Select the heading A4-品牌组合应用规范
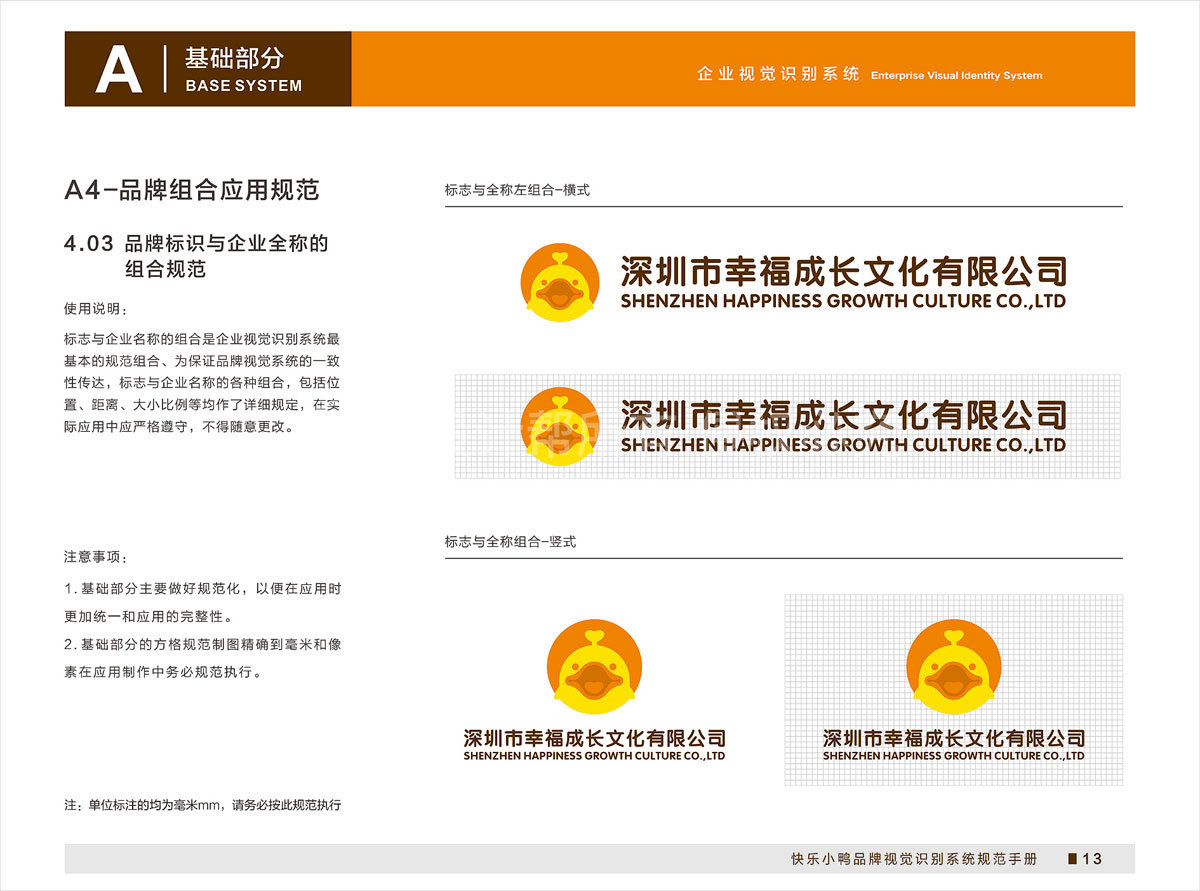The image size is (1200, 891). 191,190
